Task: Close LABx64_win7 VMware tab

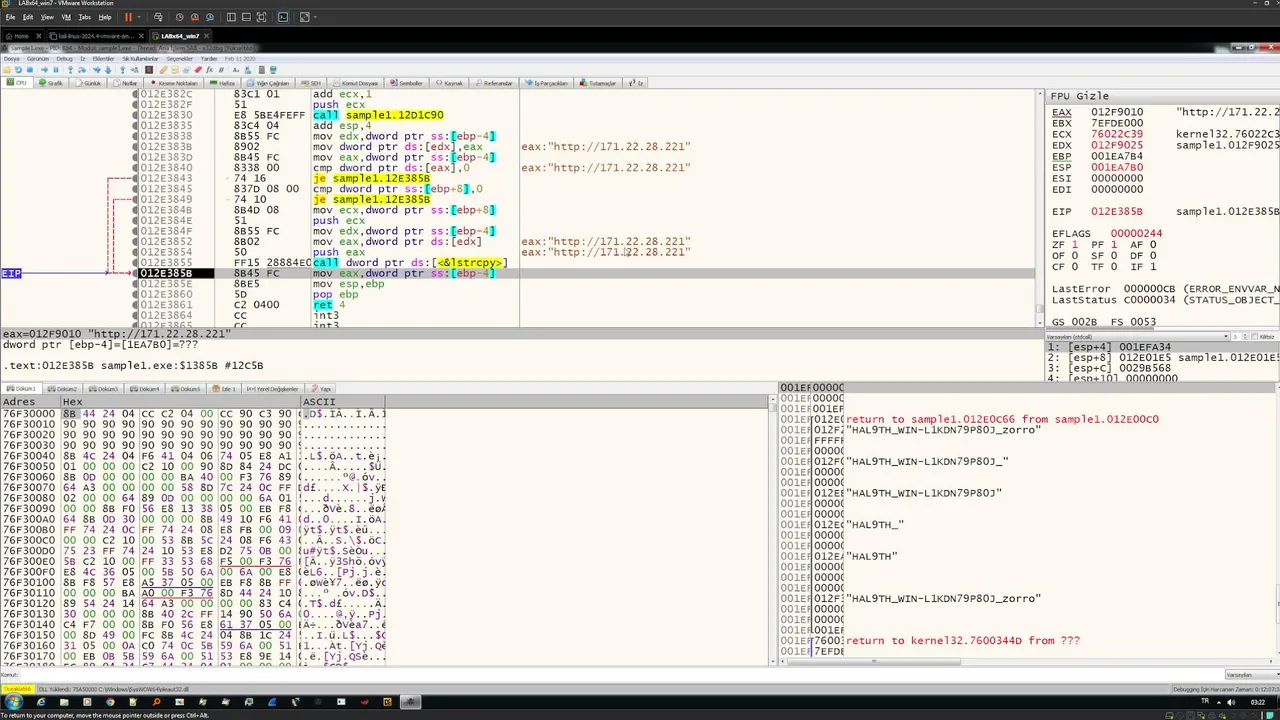Action: click(206, 36)
